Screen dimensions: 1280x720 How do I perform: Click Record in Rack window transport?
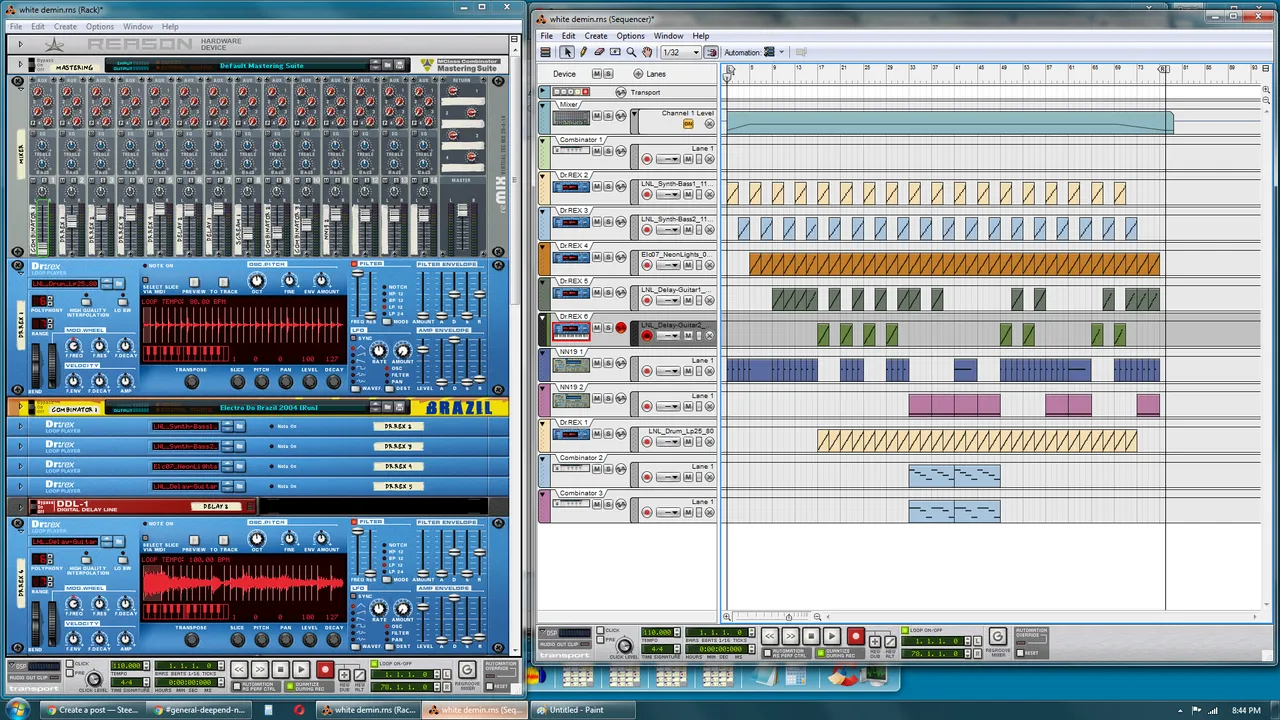(324, 670)
